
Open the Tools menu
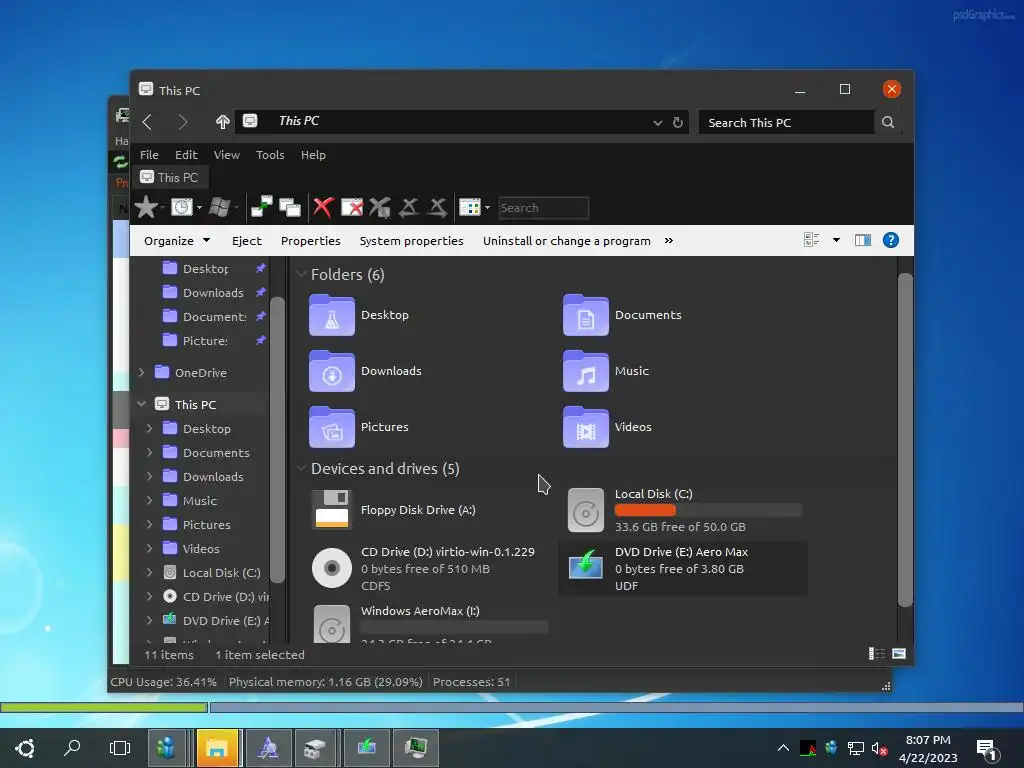point(270,155)
